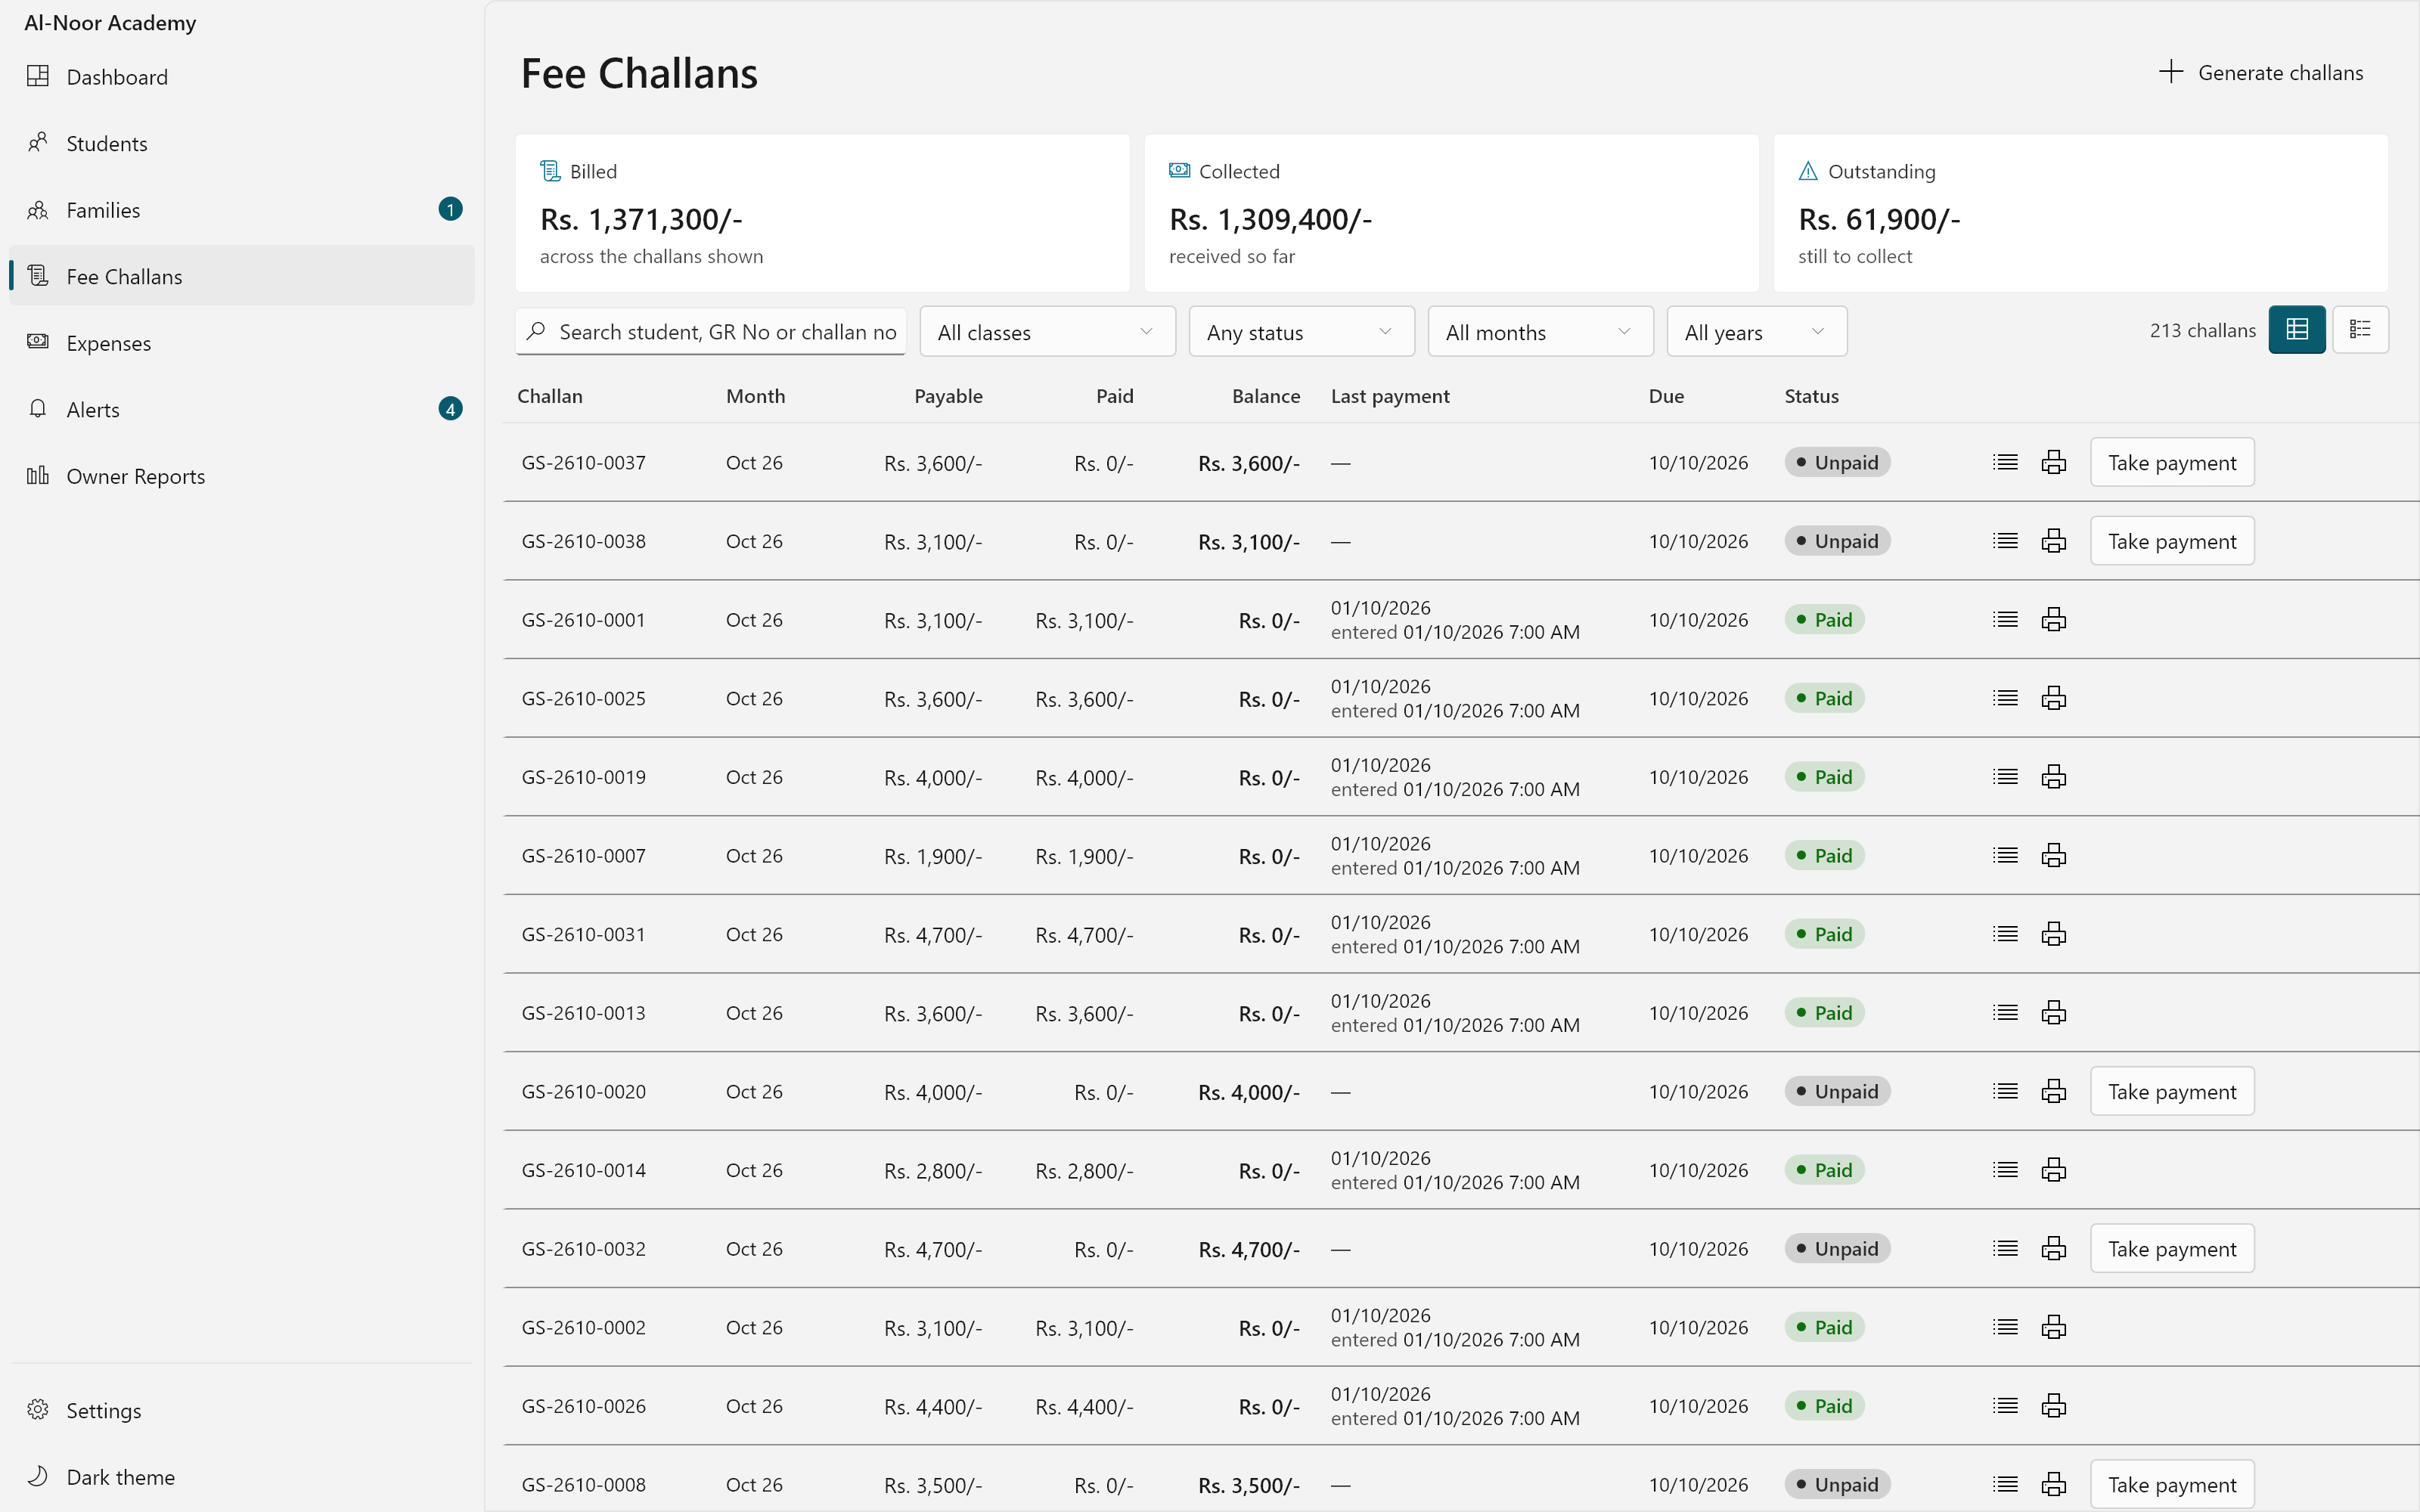Screen dimensions: 2420x1512
Task: Click the Due column header
Action: point(1666,396)
